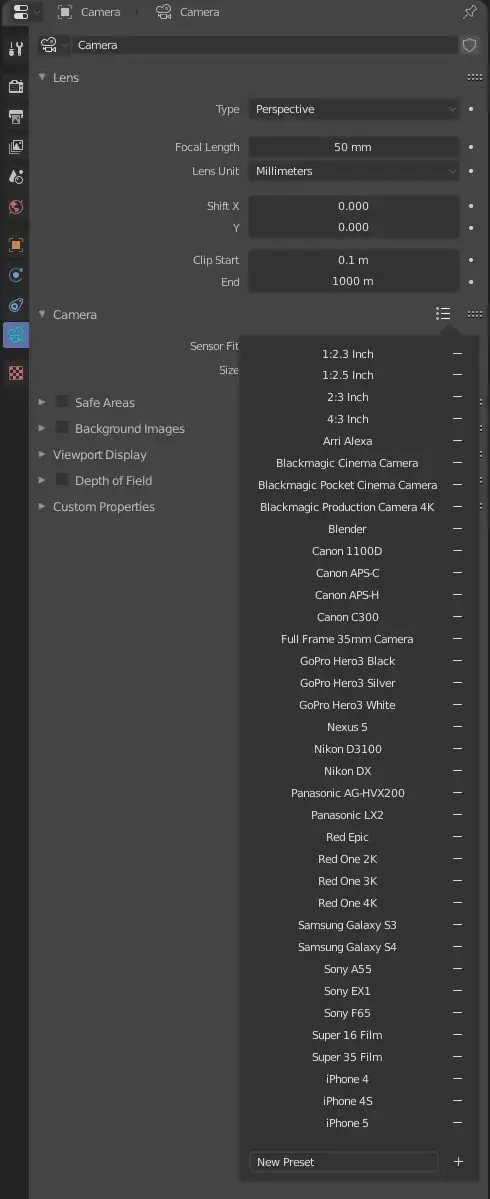Remove the Canon C300 preset
Screen dimensions: 490x1199
pyautogui.click(x=457, y=617)
